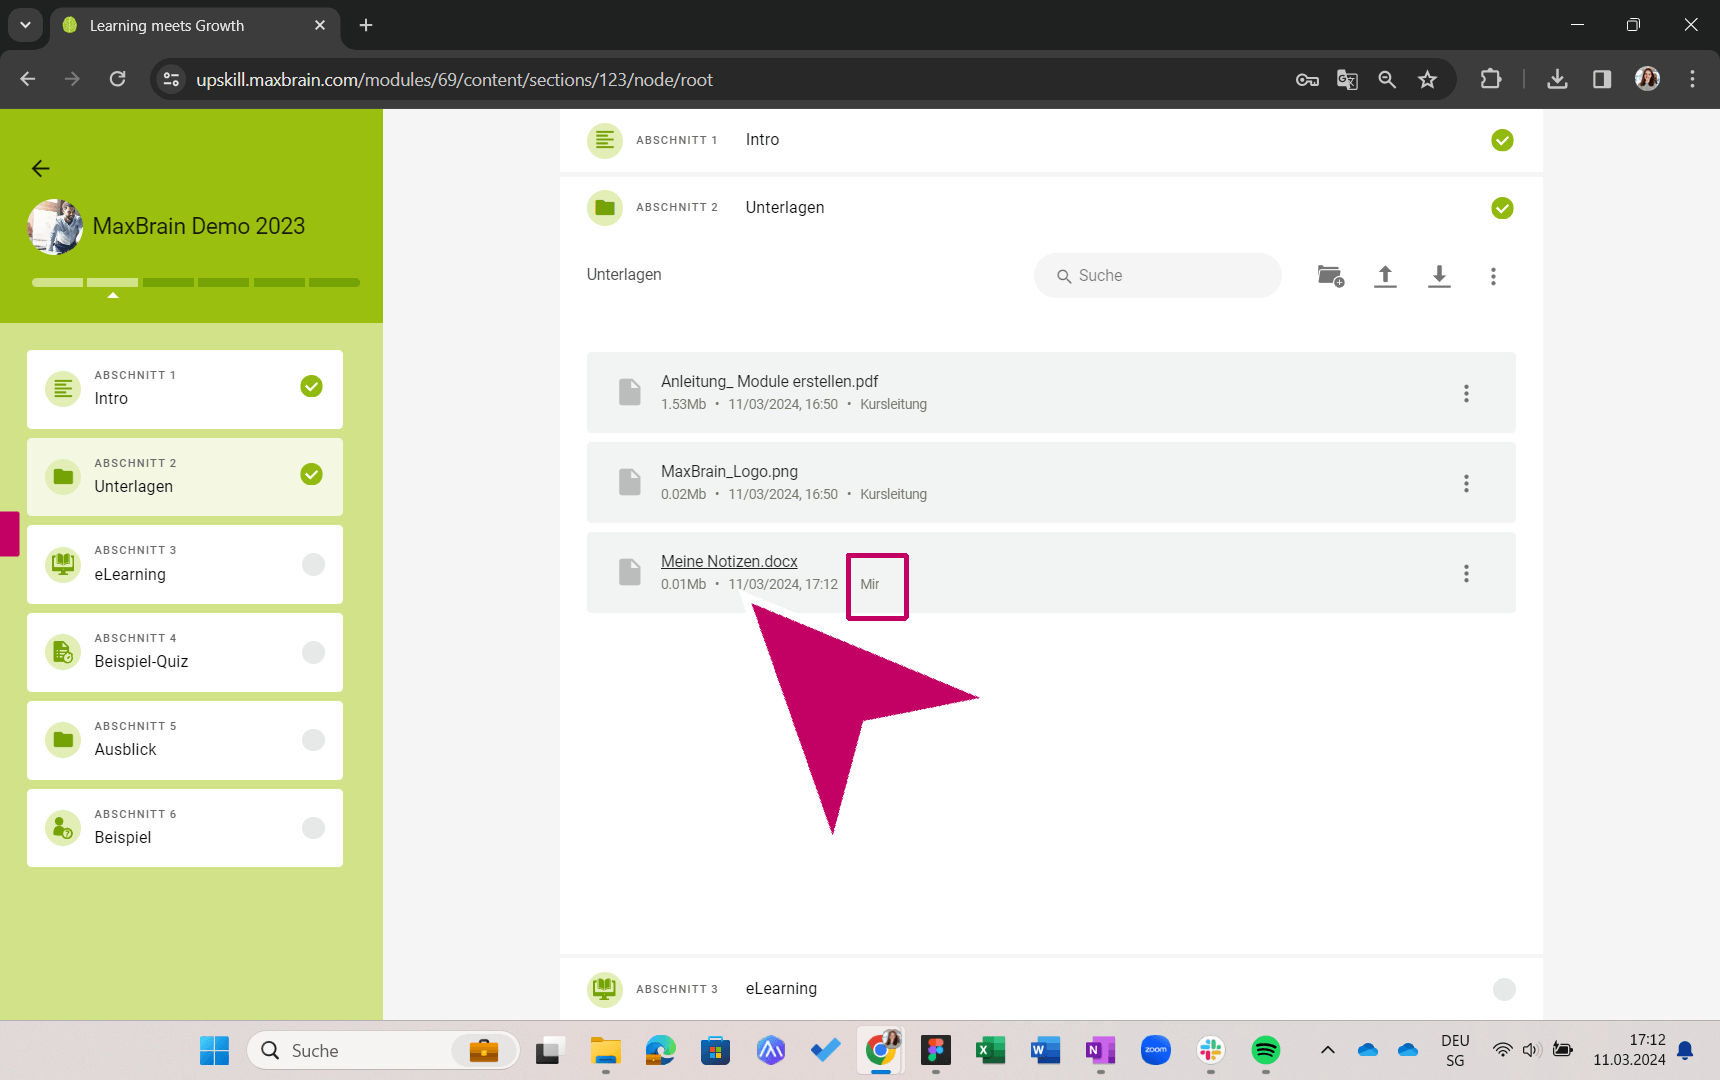The height and width of the screenshot is (1080, 1720).
Task: Click the Suche field in Unterlagen
Action: (1157, 275)
